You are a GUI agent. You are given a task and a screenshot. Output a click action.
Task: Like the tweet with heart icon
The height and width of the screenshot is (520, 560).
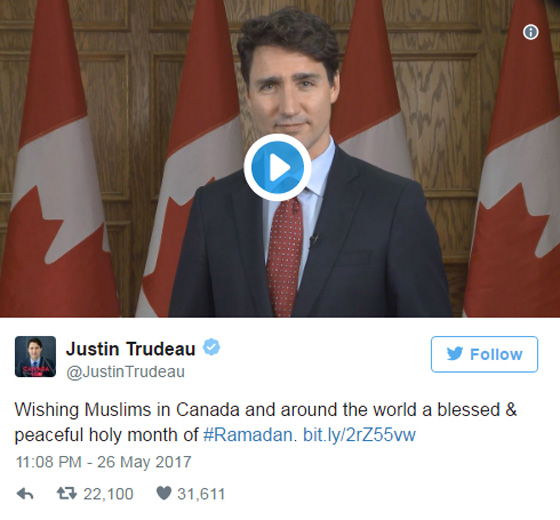(164, 494)
